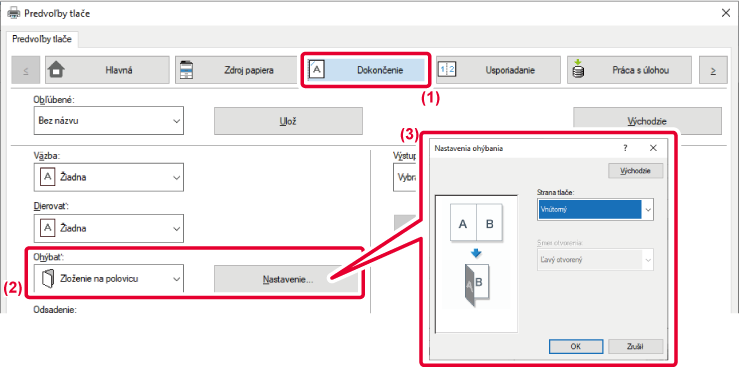Click the layout icon on Usporiadanie tab
The width and height of the screenshot is (739, 371).
pyautogui.click(x=447, y=70)
